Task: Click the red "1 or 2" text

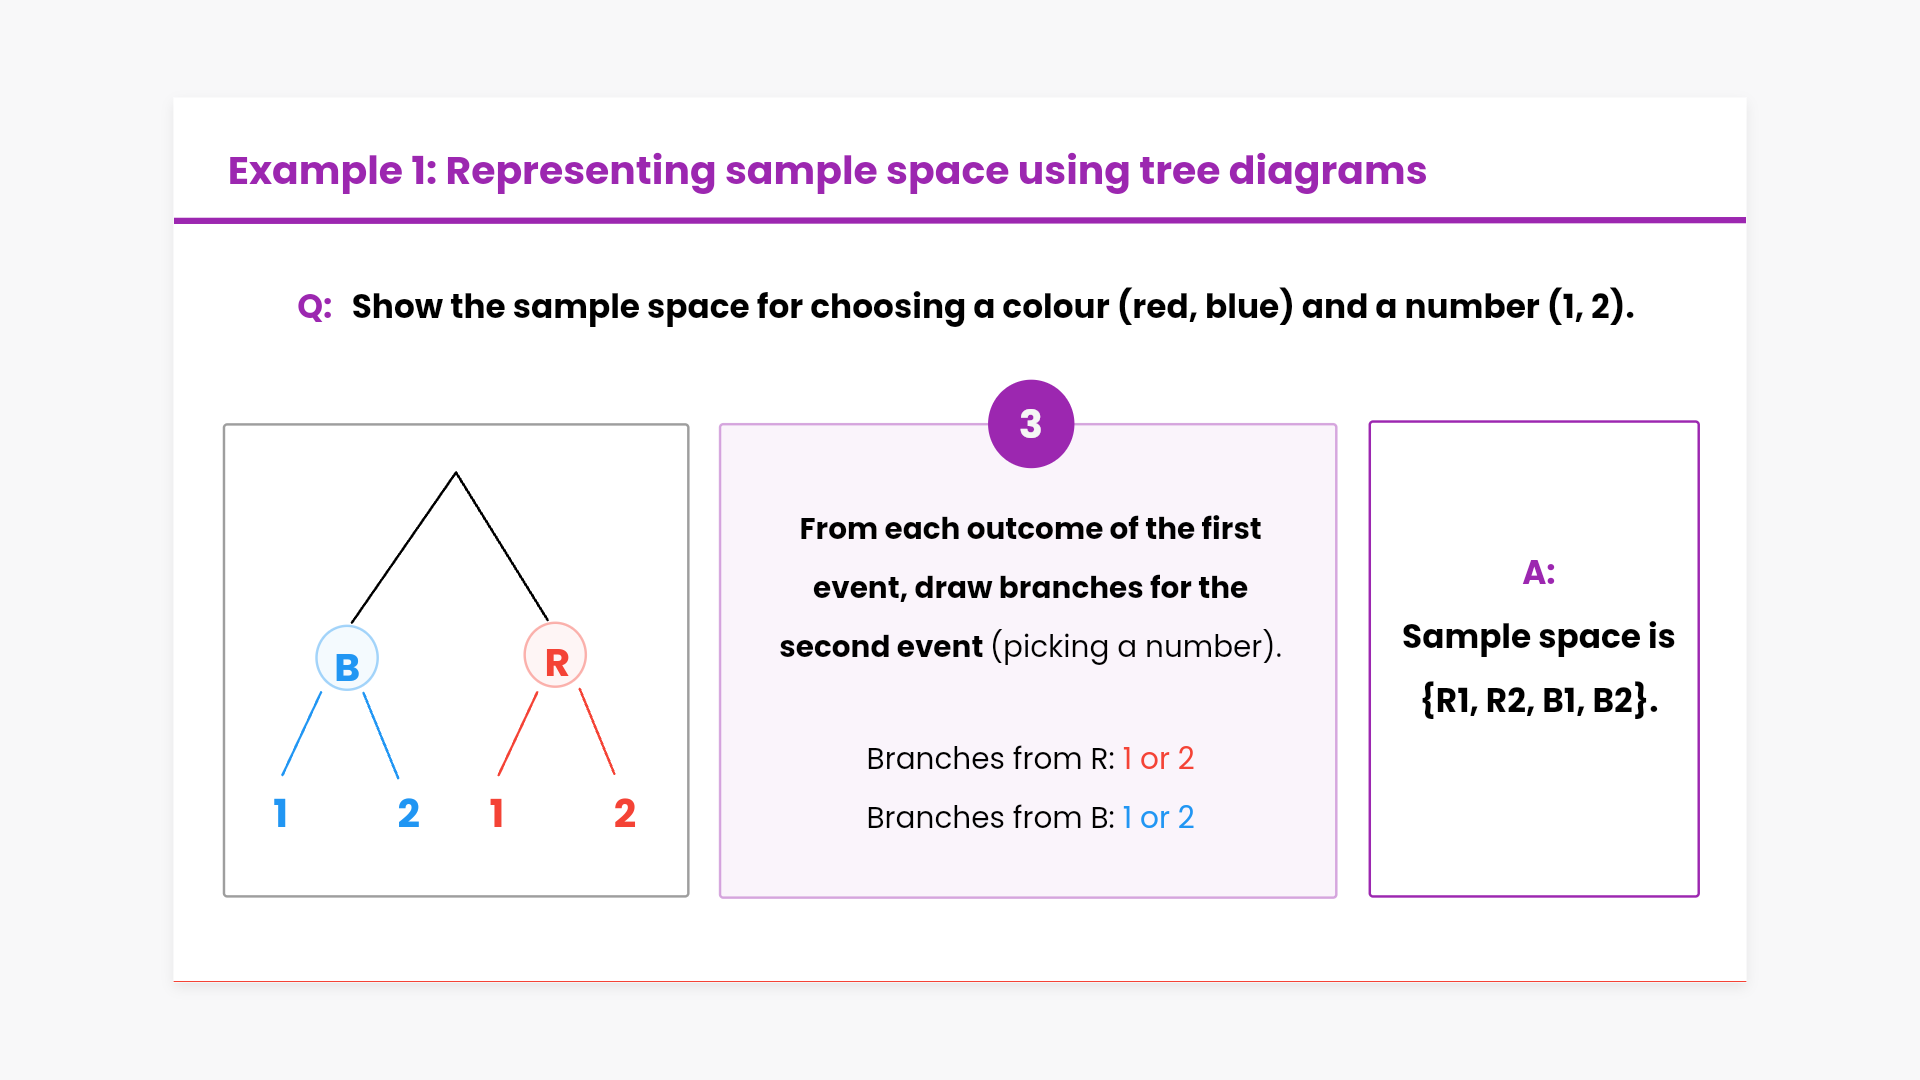Action: click(1158, 759)
